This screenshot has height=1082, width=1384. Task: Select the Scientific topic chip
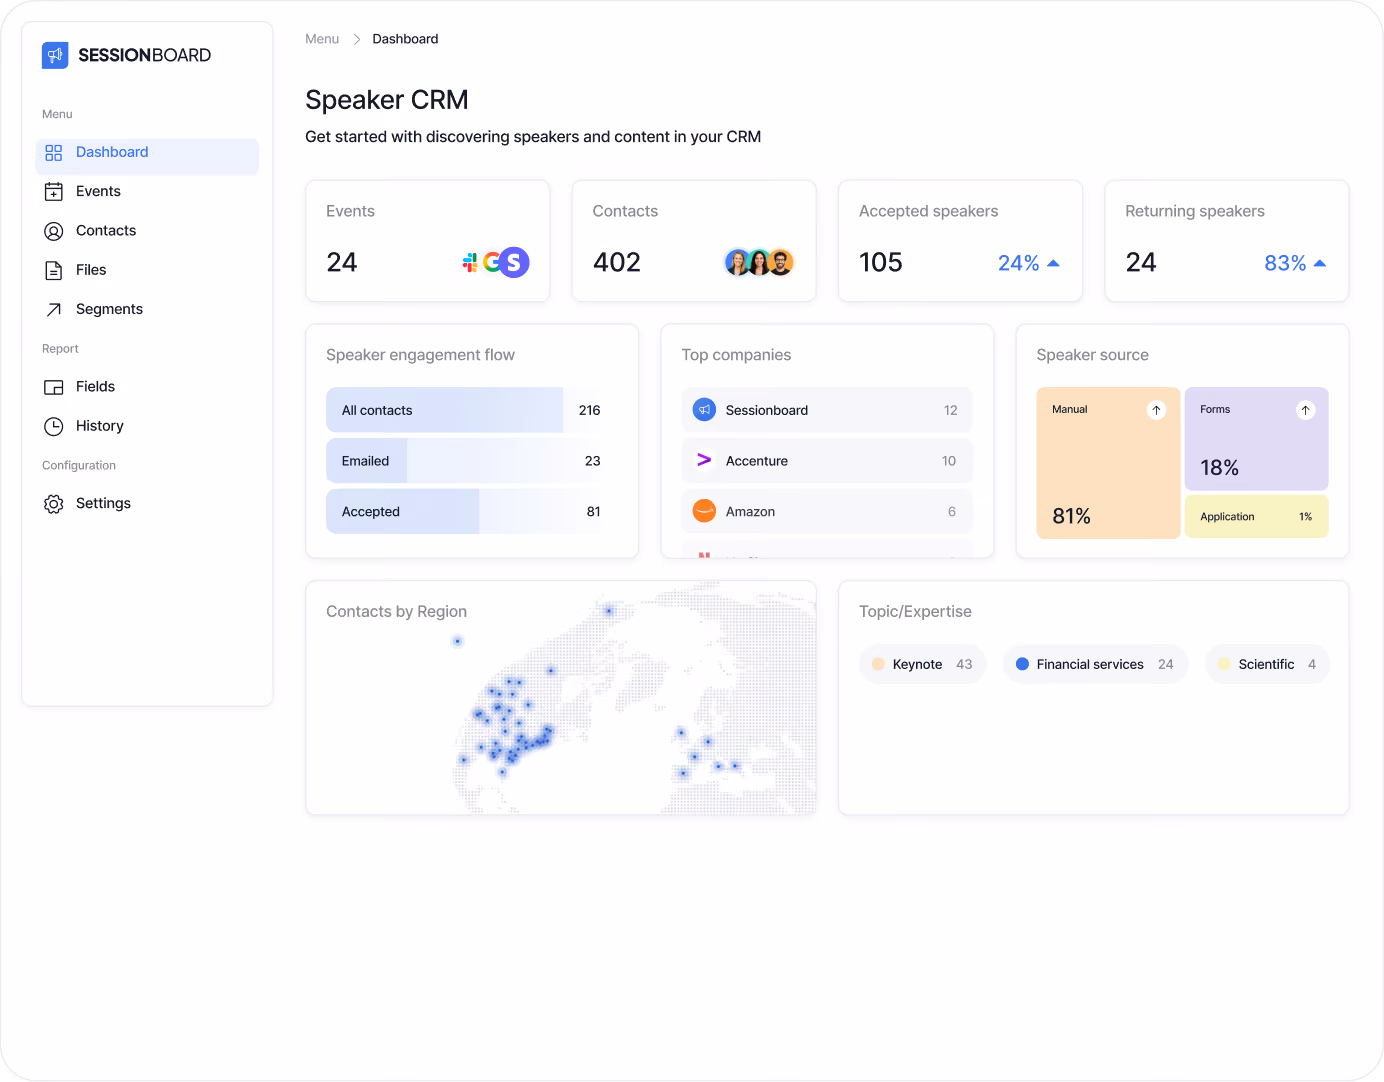(1267, 664)
